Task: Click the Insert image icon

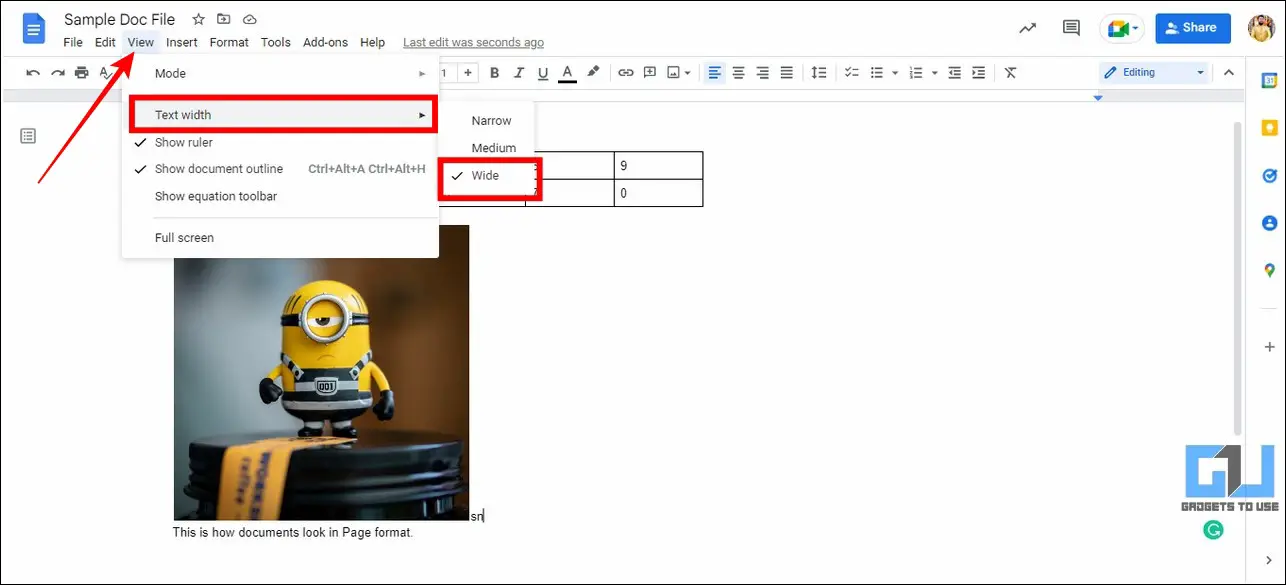Action: (674, 73)
